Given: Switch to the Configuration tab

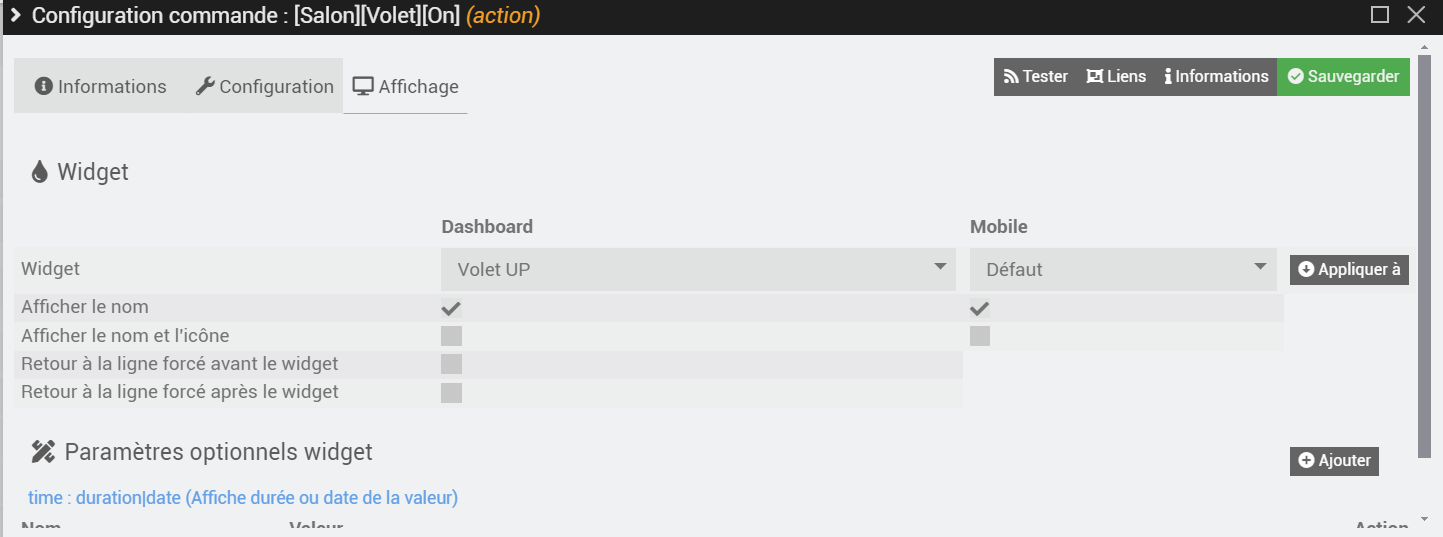Looking at the screenshot, I should click(x=264, y=86).
